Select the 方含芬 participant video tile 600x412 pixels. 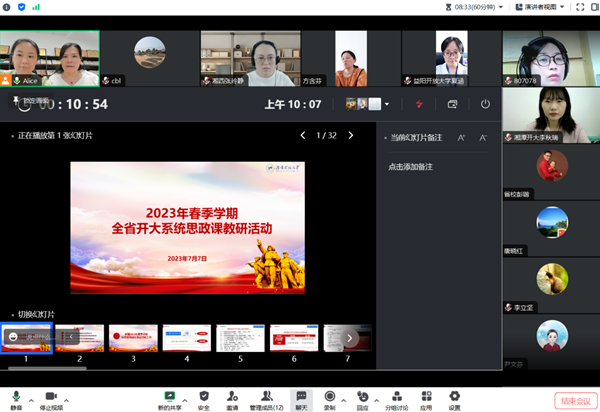point(351,59)
